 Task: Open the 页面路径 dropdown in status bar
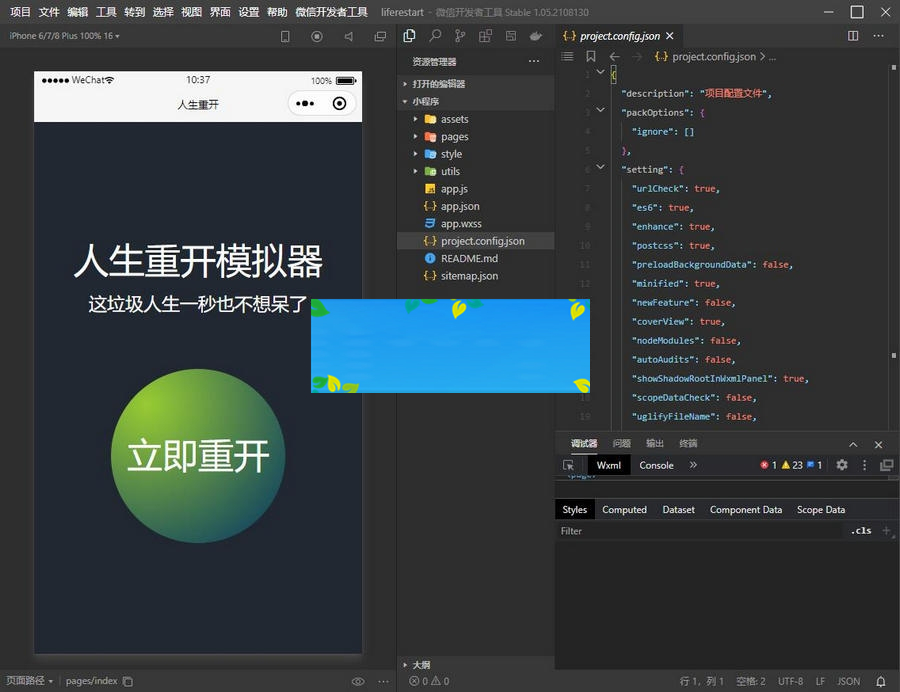28,681
